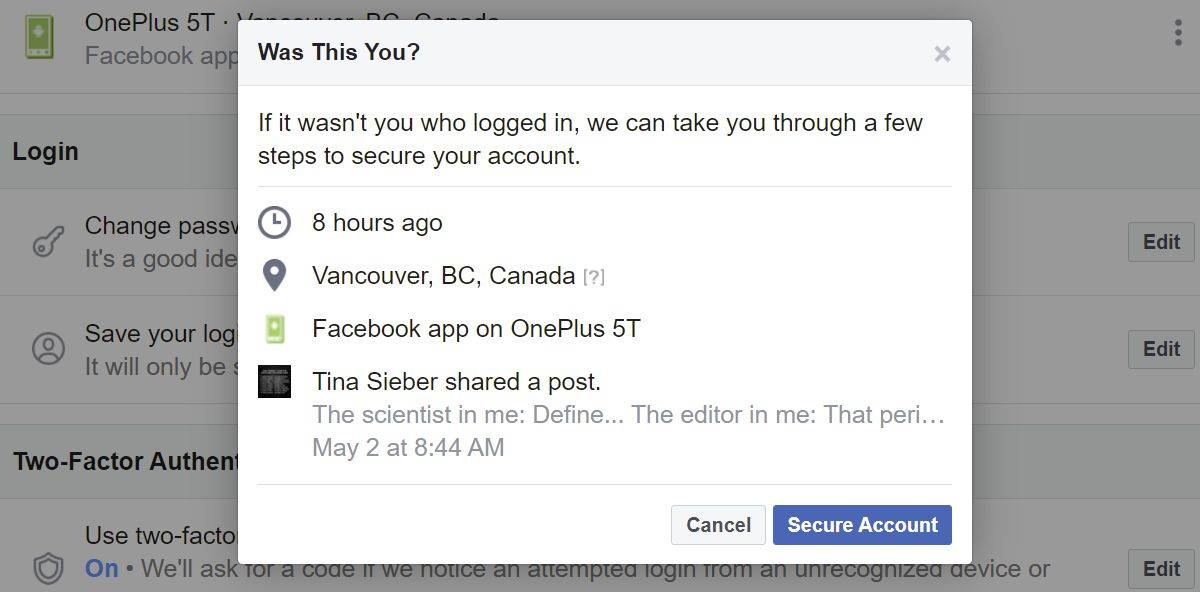Screen dimensions: 1200x592
Task: Edit the two-factor authentication setting
Action: pyautogui.click(x=1161, y=569)
